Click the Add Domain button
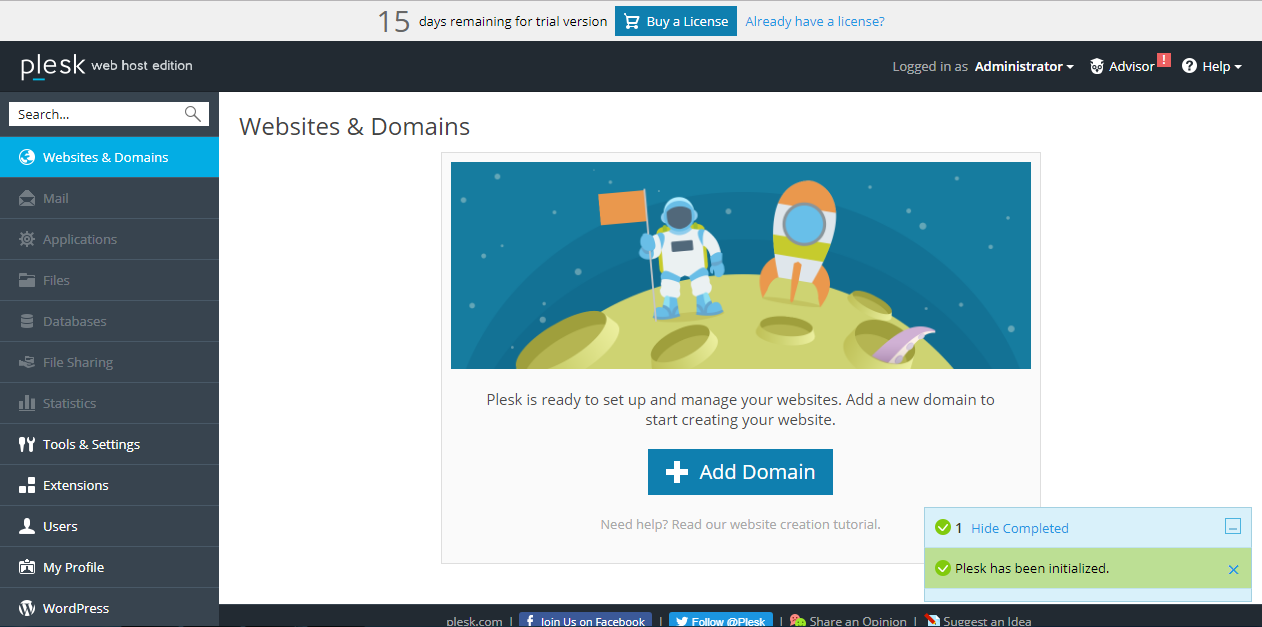 pos(740,472)
